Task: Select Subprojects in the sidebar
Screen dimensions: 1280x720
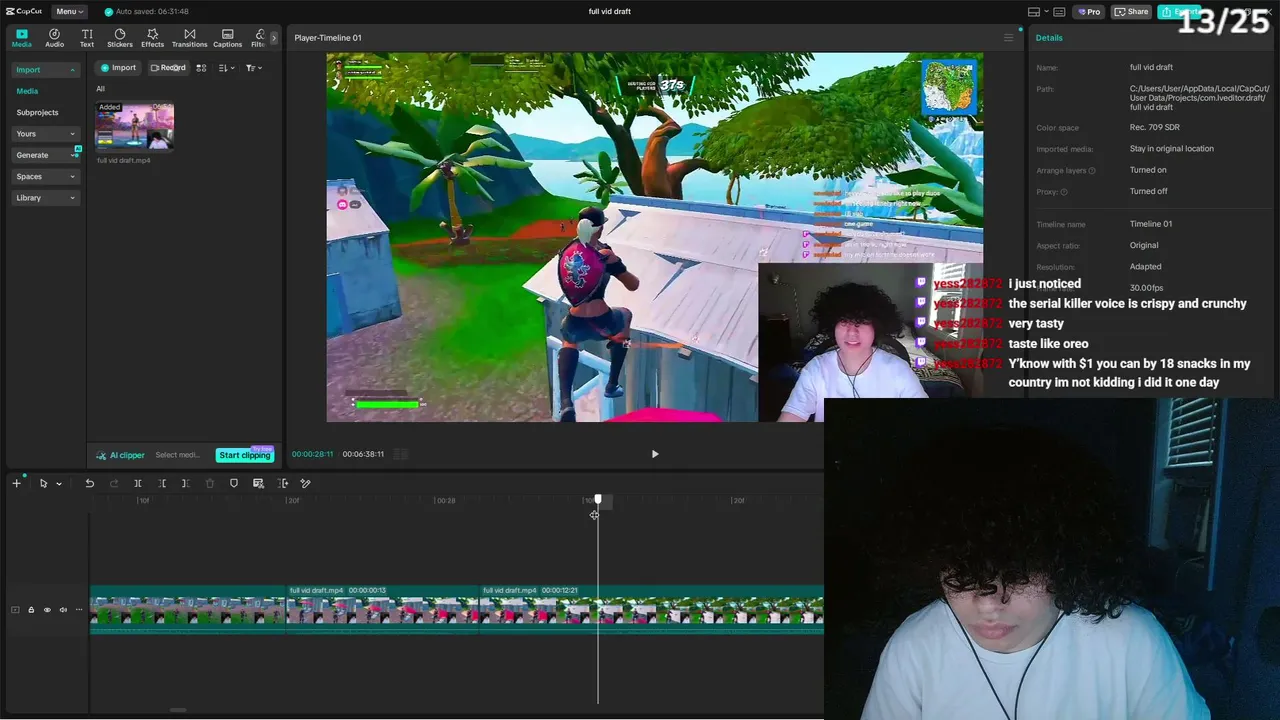Action: click(x=37, y=112)
